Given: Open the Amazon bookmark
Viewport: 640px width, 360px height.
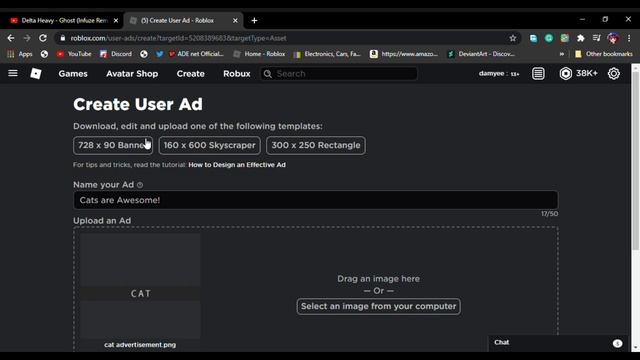Looking at the screenshot, I should coord(404,54).
